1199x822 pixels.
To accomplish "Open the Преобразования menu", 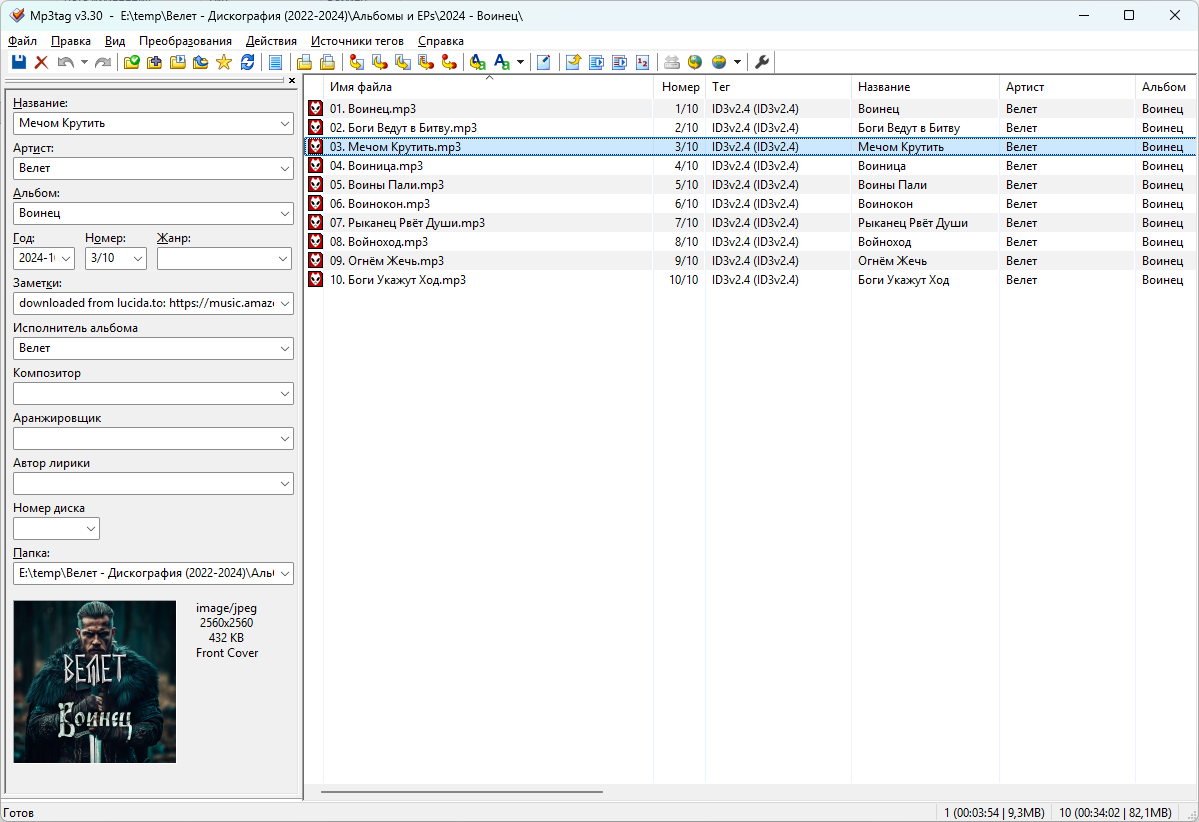I will click(185, 41).
